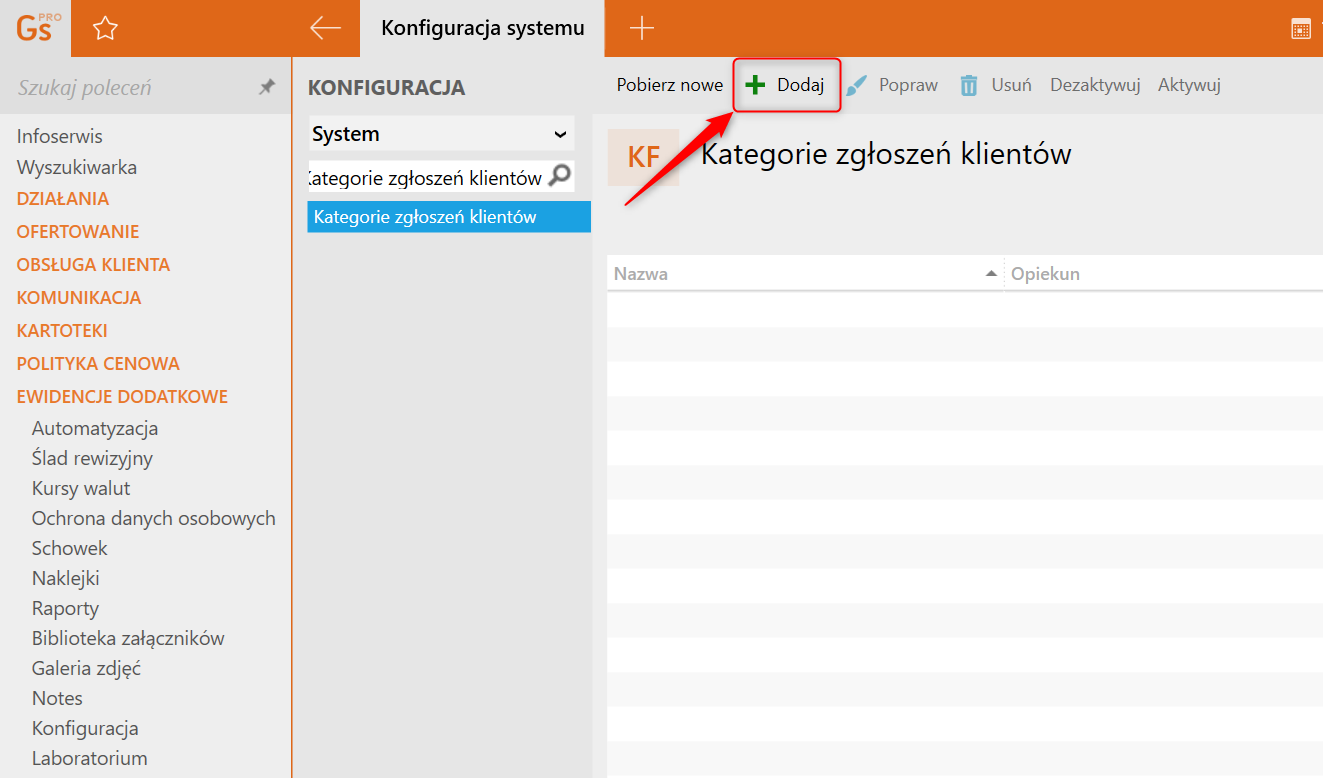Click the Nazwa column header
1323x778 pixels.
click(x=804, y=273)
